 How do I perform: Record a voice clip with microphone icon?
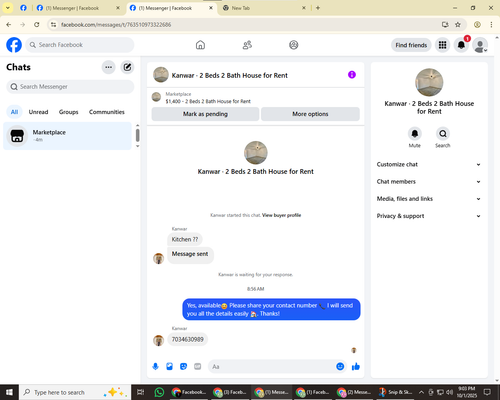[156, 367]
